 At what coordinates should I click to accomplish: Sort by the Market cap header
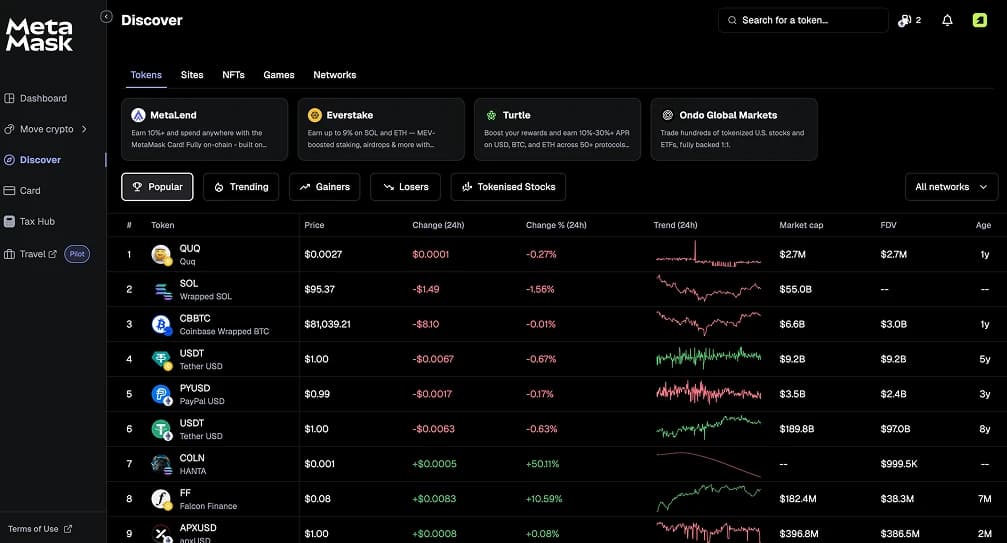pyautogui.click(x=801, y=225)
